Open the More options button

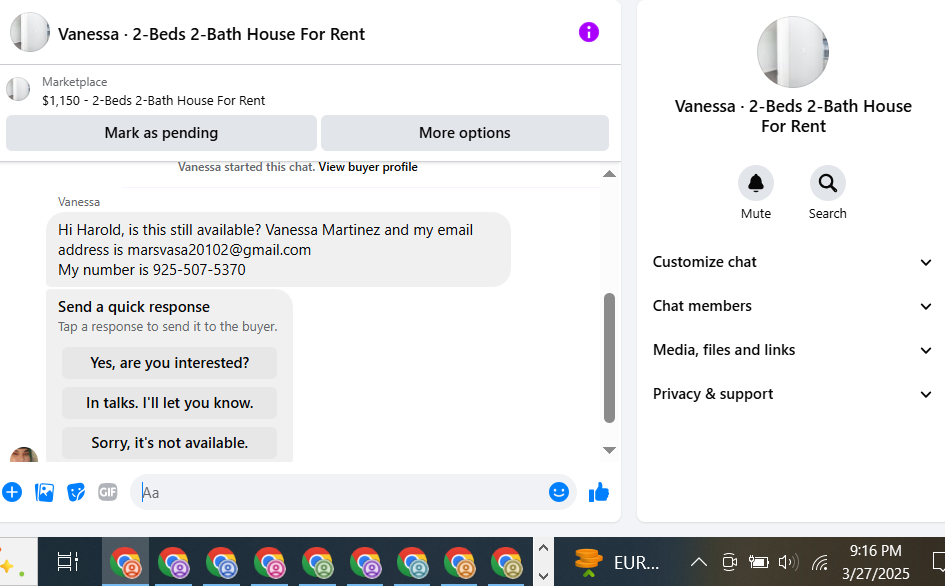point(465,133)
